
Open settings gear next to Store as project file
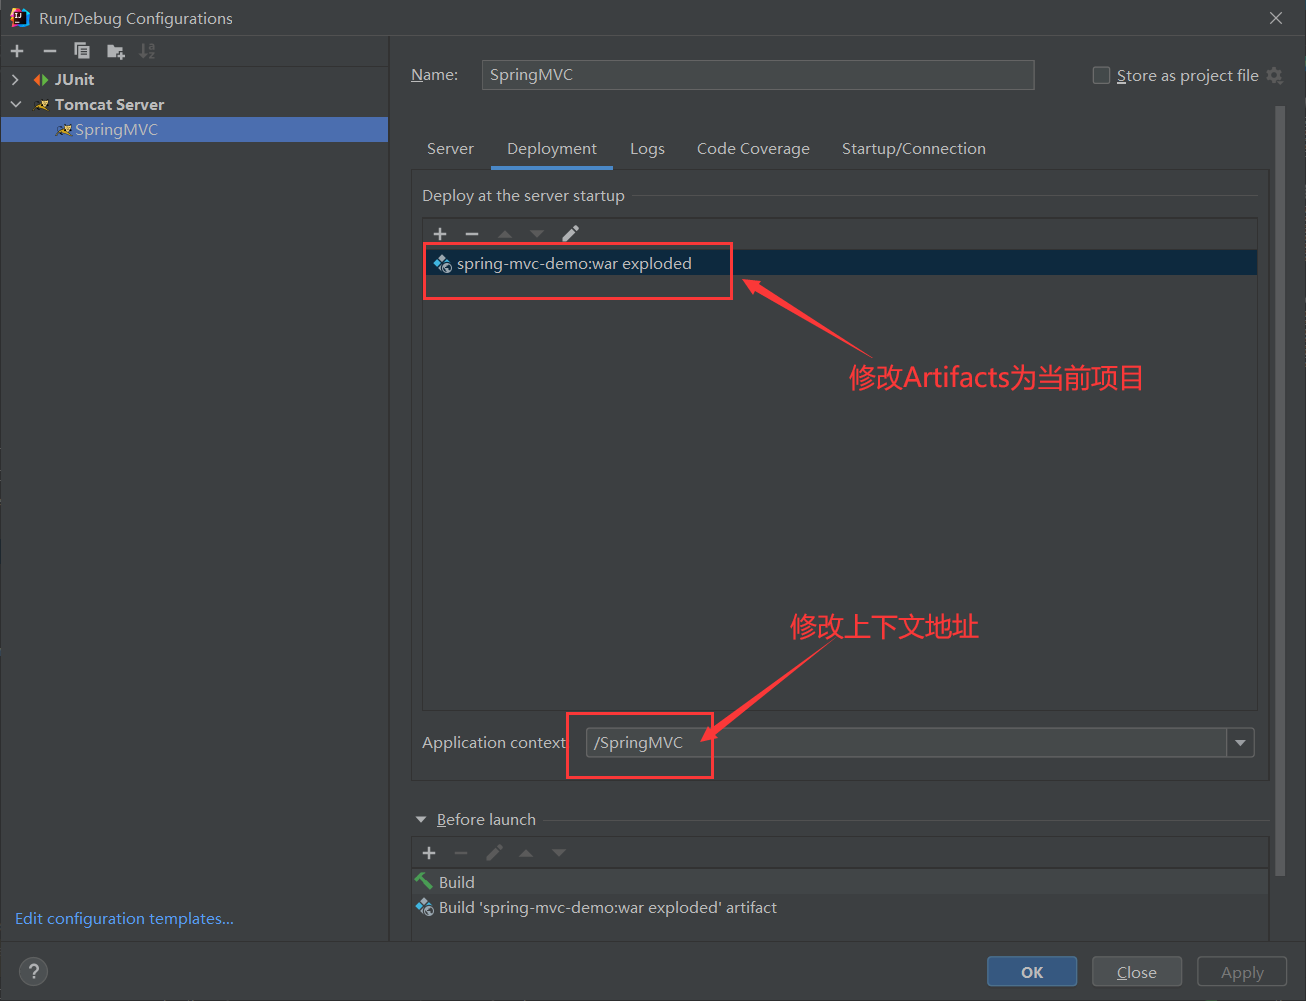(1274, 75)
